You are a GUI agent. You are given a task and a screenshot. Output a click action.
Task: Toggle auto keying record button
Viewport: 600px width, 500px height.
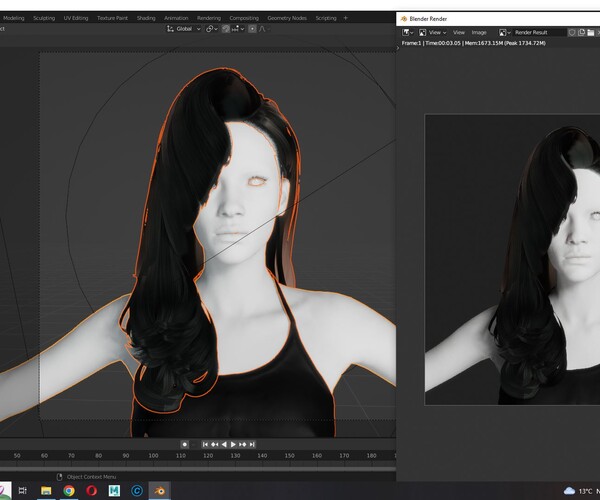(x=184, y=445)
